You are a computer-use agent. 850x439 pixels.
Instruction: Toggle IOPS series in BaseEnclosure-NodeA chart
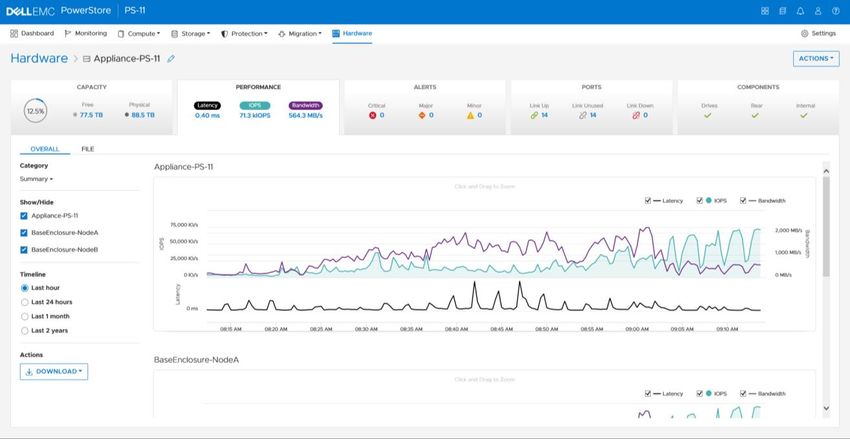tap(700, 393)
